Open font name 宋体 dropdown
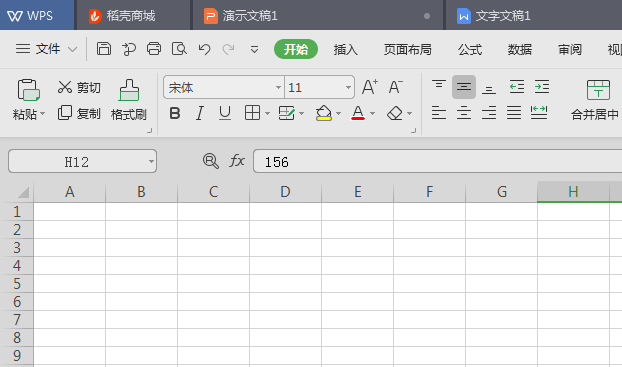This screenshot has height=367, width=622. pyautogui.click(x=278, y=87)
